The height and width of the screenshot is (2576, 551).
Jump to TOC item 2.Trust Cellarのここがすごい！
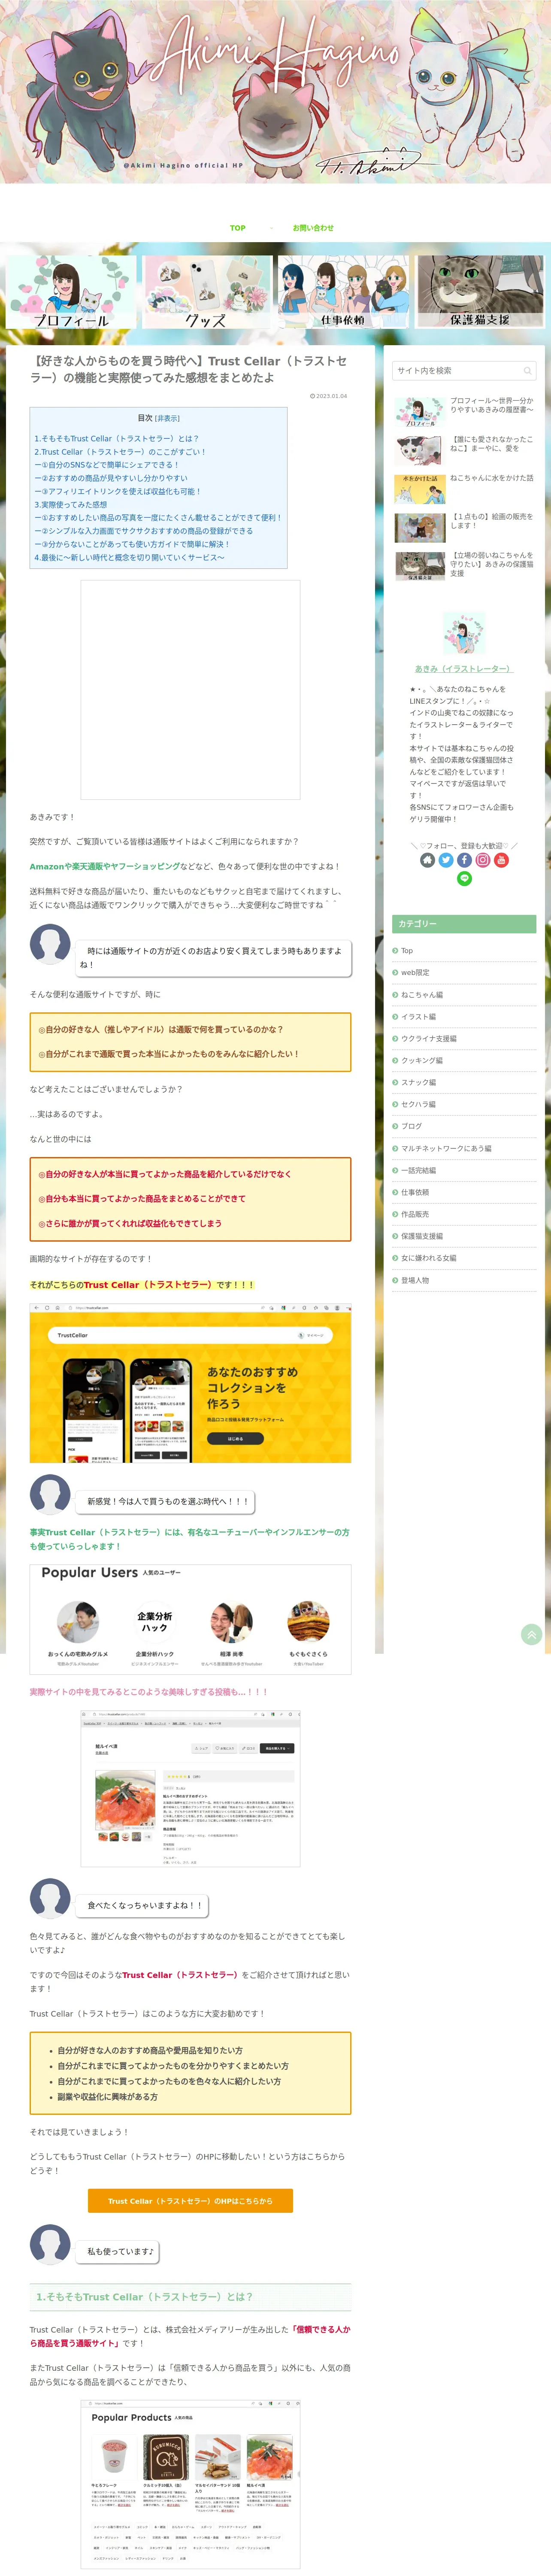120,452
